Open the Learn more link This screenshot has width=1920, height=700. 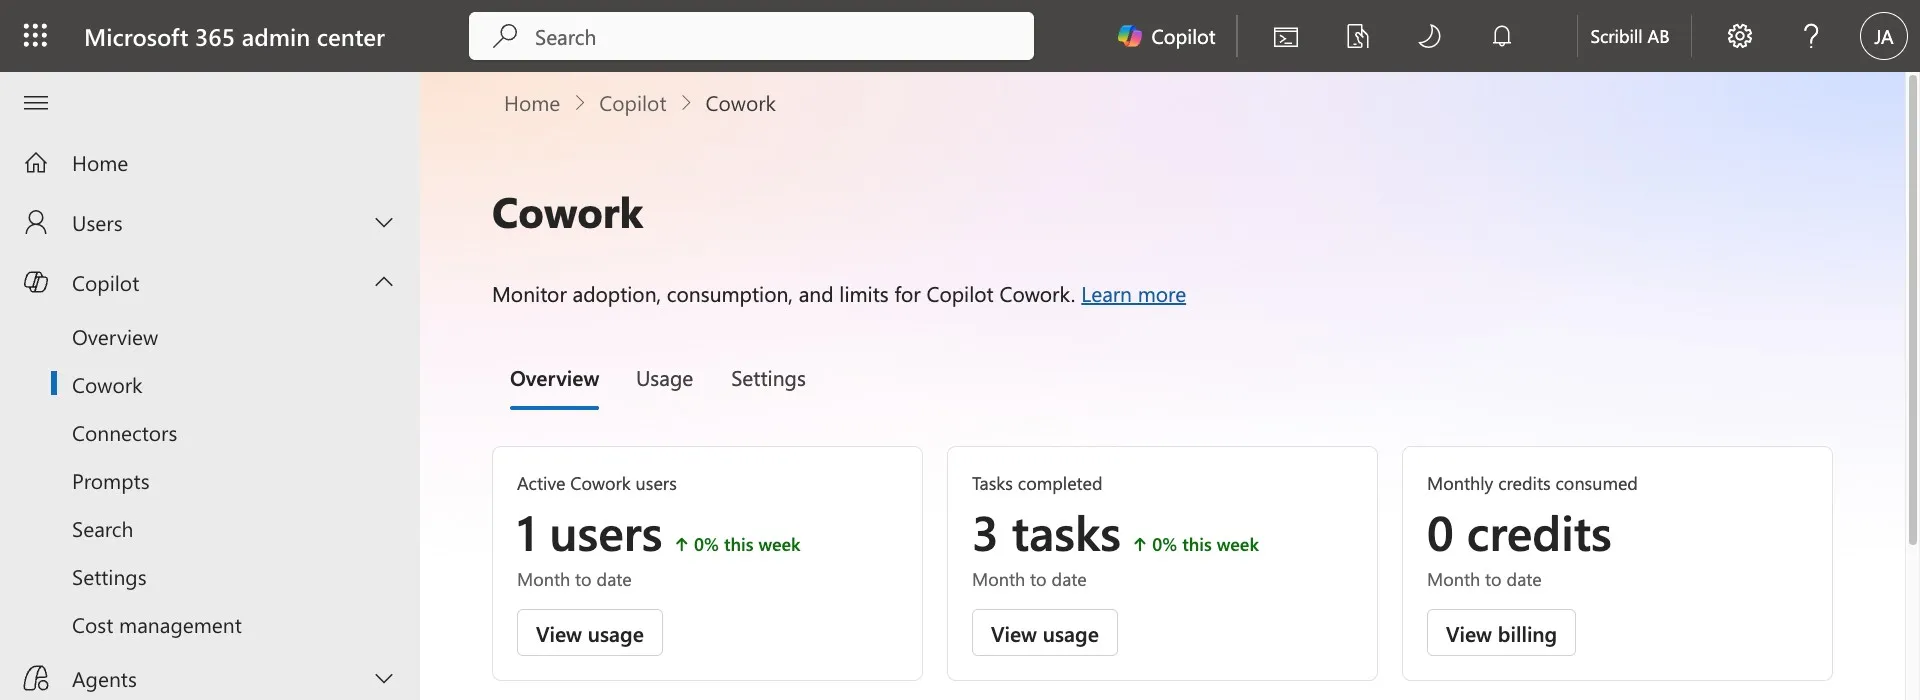[1133, 295]
